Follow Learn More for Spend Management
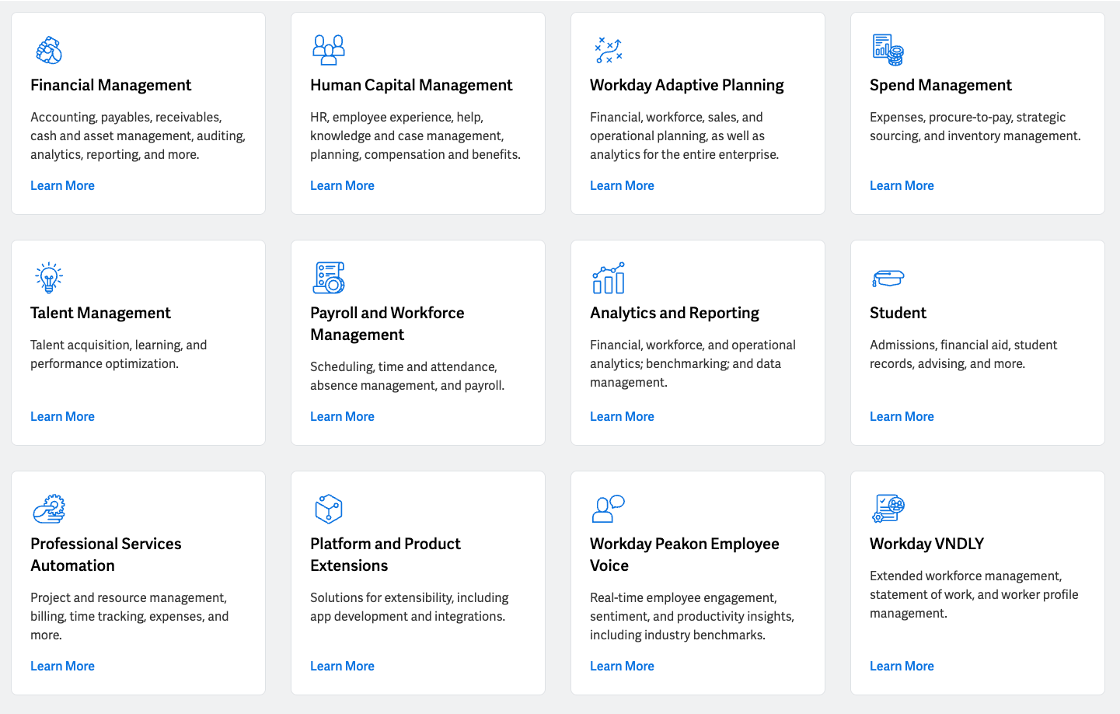1120x714 pixels. click(901, 186)
